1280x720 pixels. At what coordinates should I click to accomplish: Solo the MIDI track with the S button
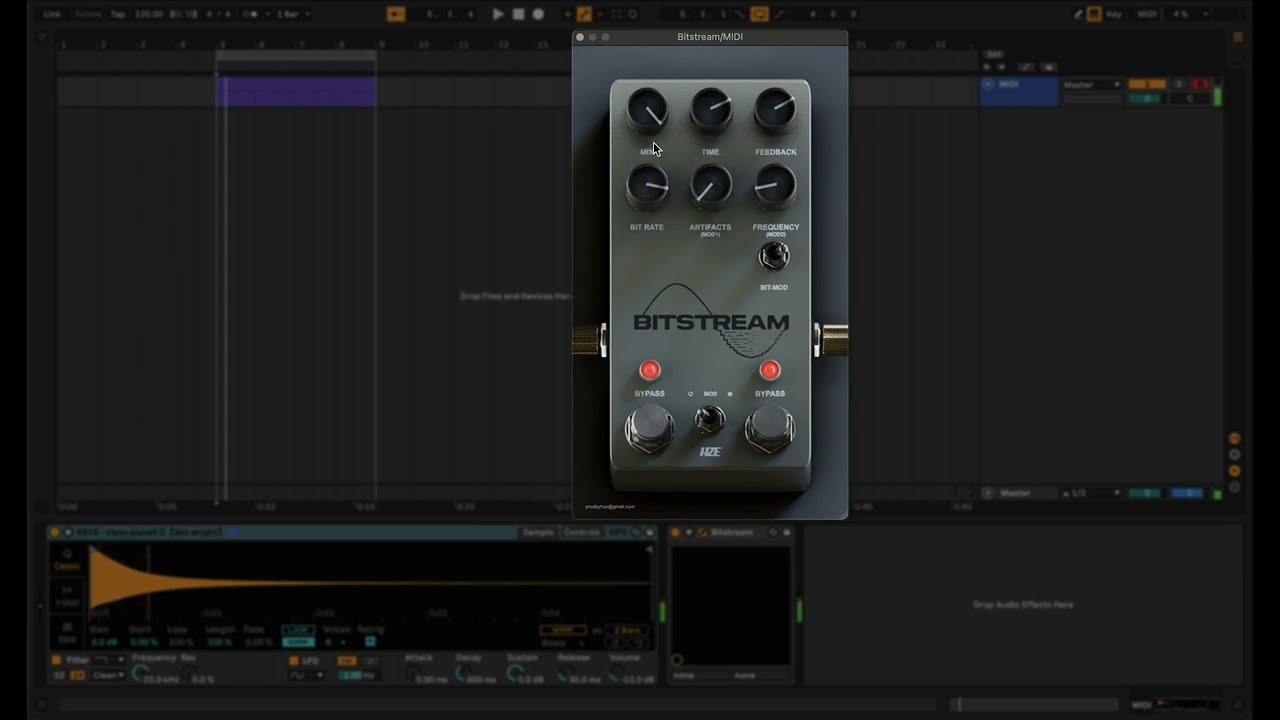click(x=1180, y=85)
